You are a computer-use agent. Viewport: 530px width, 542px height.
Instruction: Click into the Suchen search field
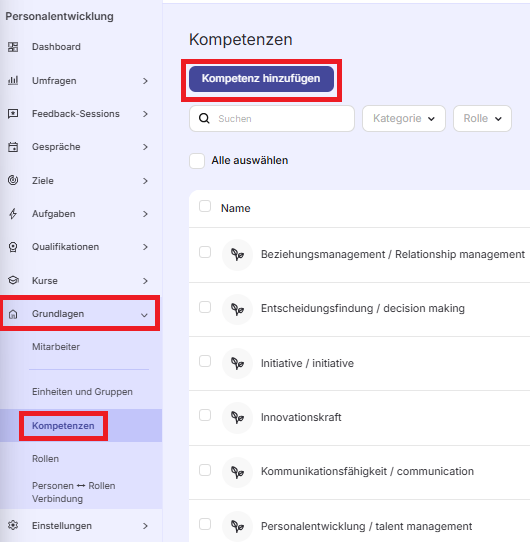272,119
